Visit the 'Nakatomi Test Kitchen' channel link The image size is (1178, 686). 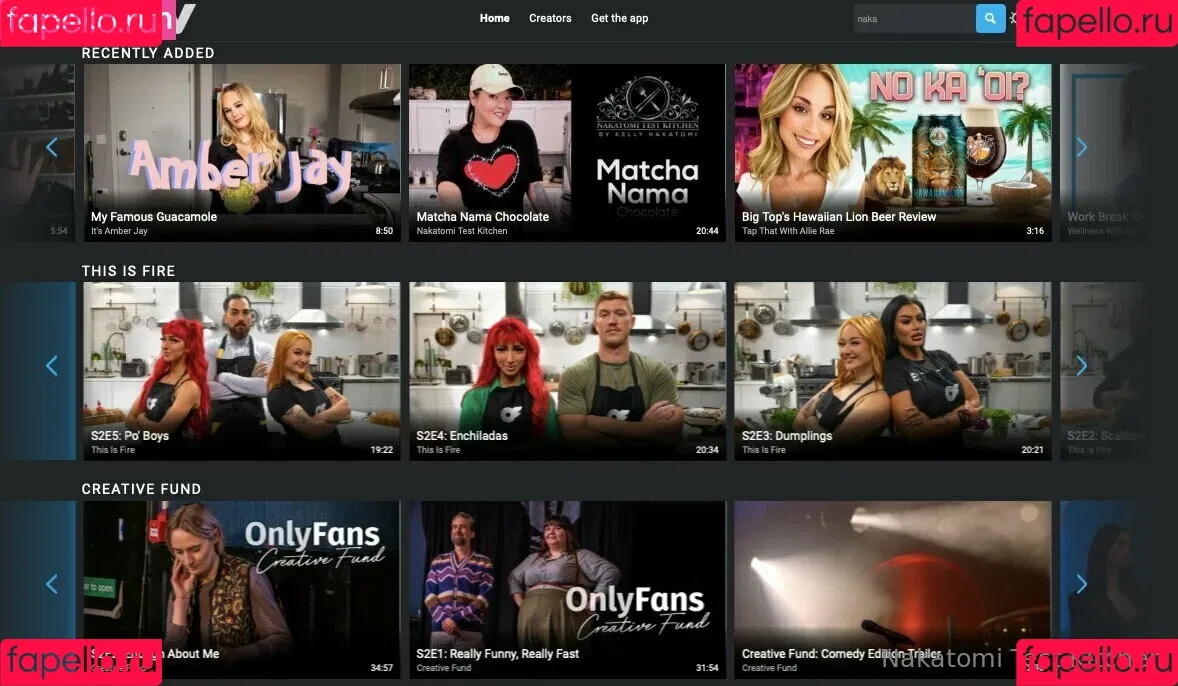461,231
